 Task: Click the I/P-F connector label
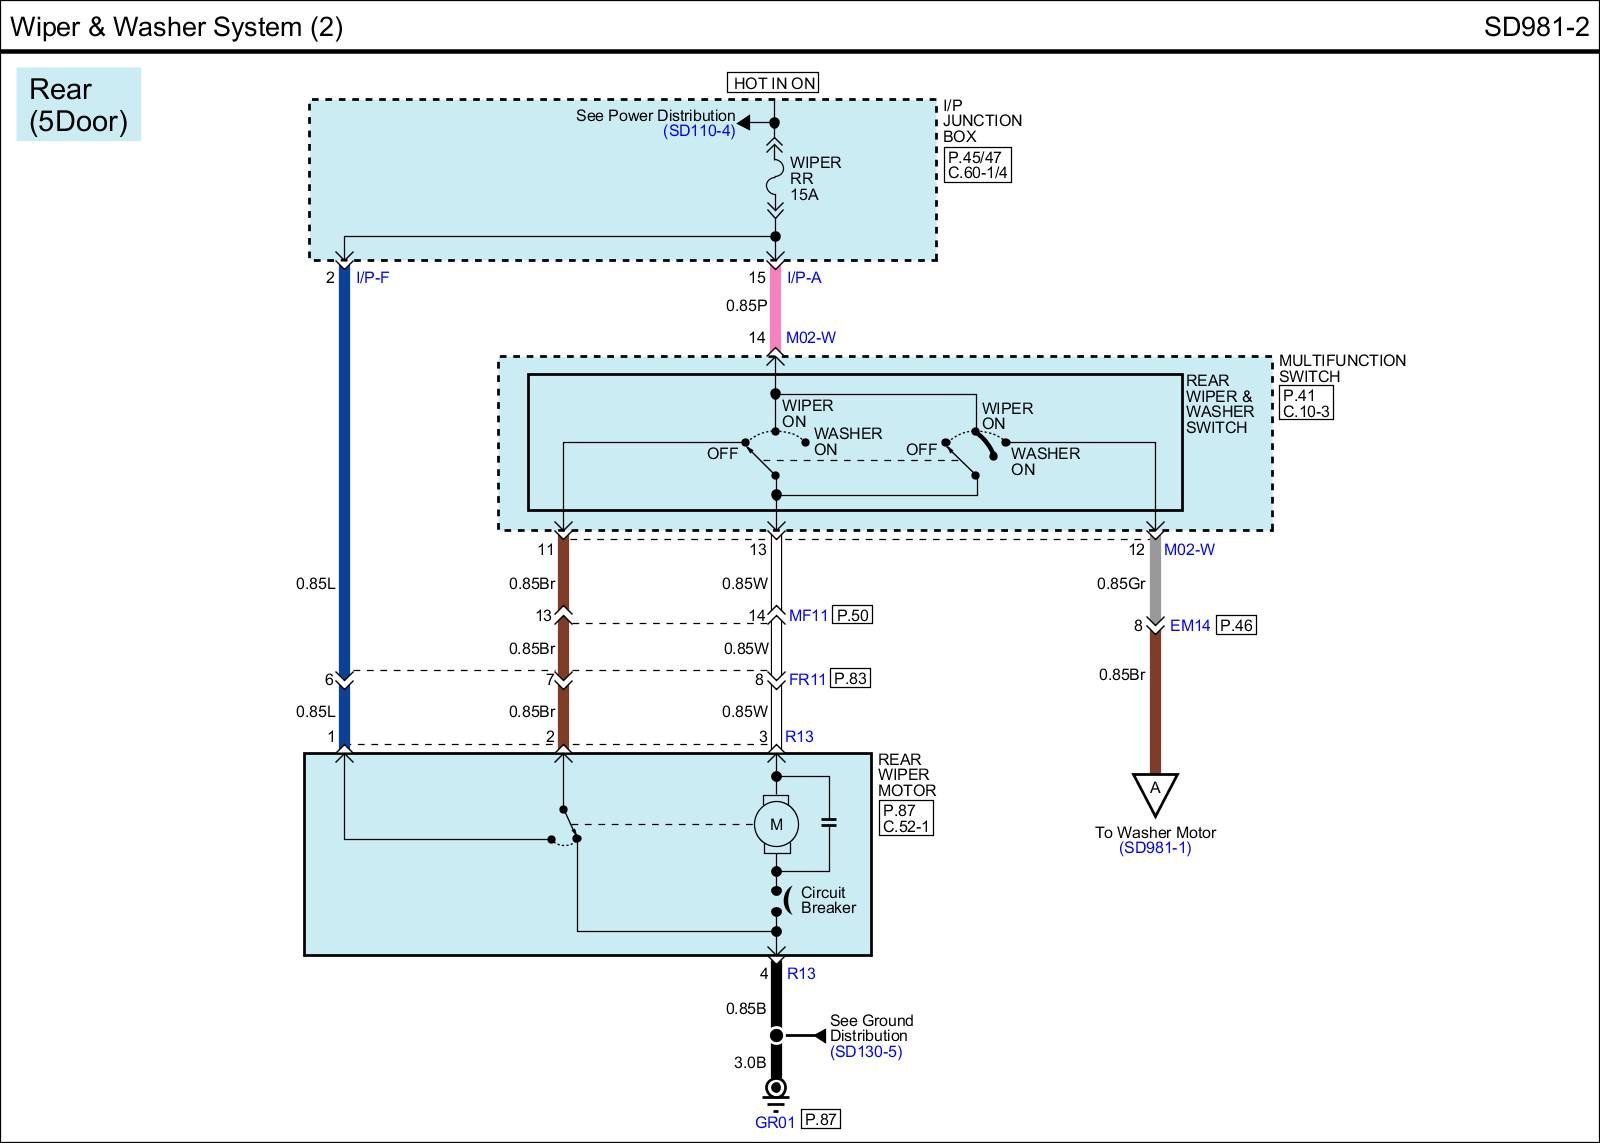coord(372,278)
